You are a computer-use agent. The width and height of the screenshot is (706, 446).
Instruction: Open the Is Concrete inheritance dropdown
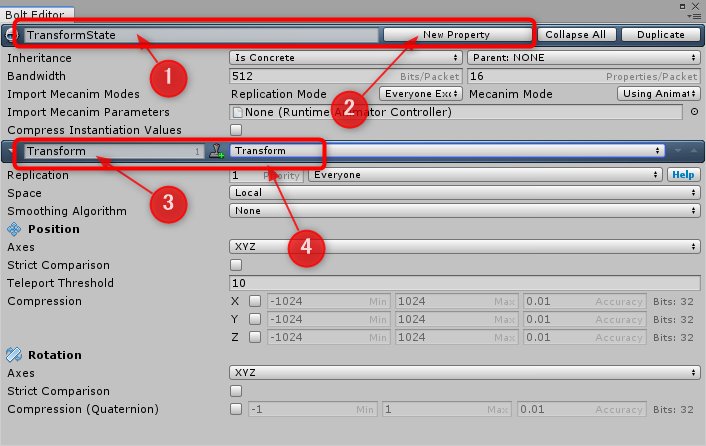click(346, 58)
